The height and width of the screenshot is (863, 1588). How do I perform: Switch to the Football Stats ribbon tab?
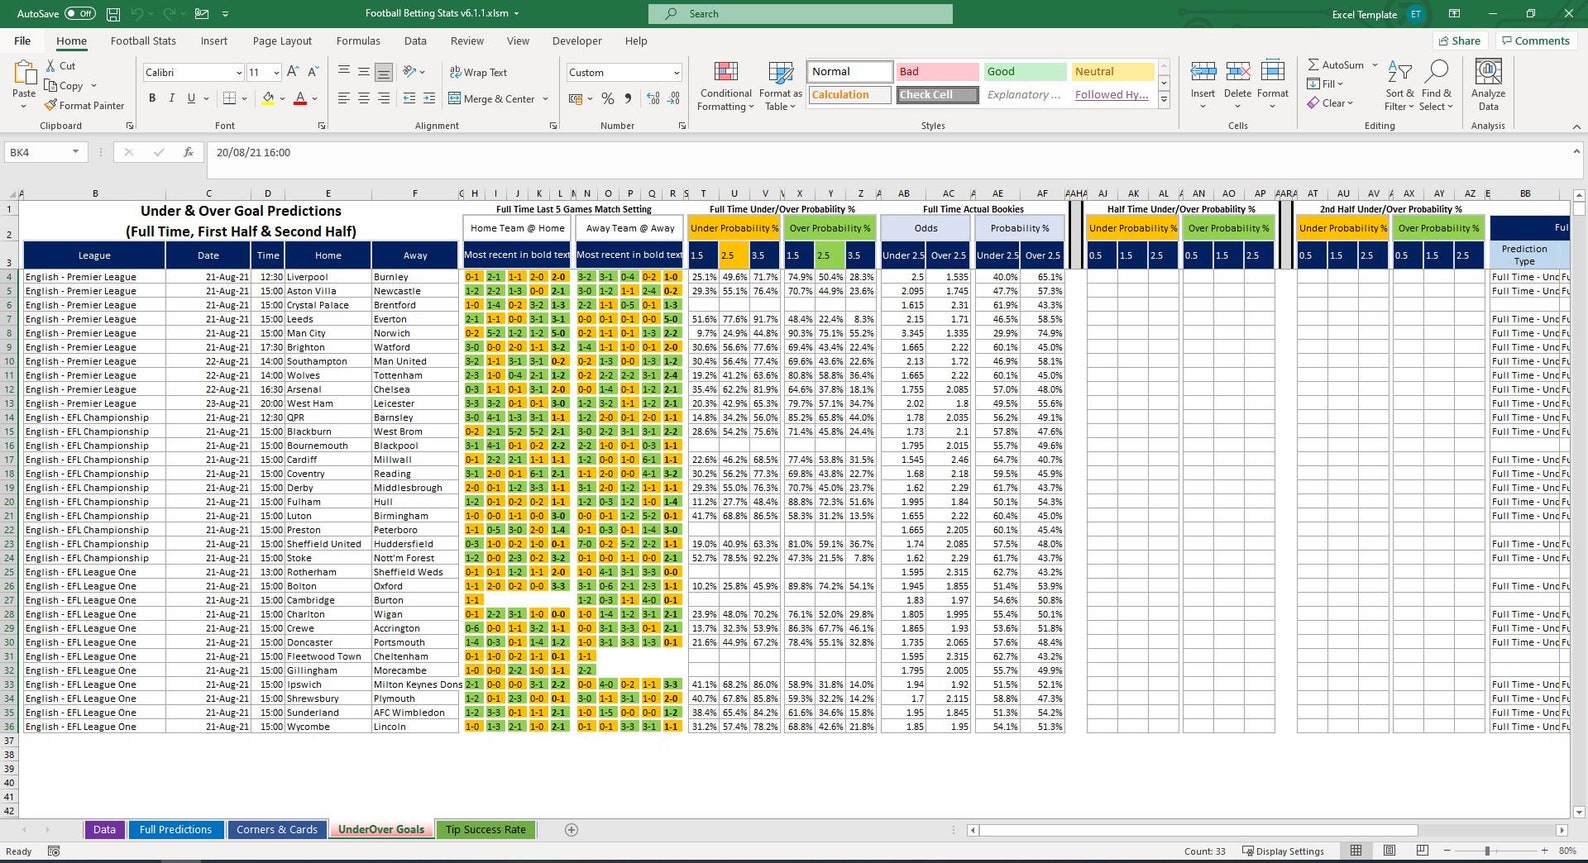point(143,41)
